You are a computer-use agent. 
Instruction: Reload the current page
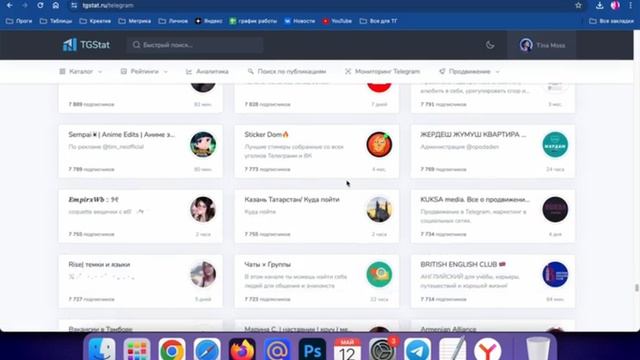[40, 5]
